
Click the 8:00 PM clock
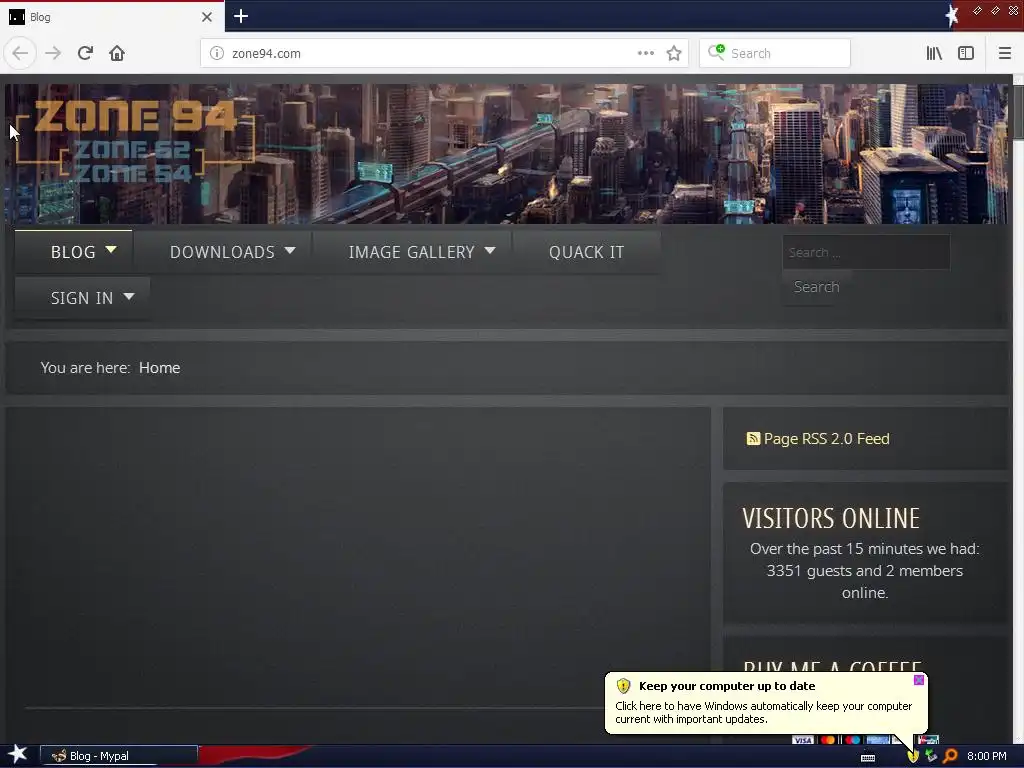[x=986, y=756]
